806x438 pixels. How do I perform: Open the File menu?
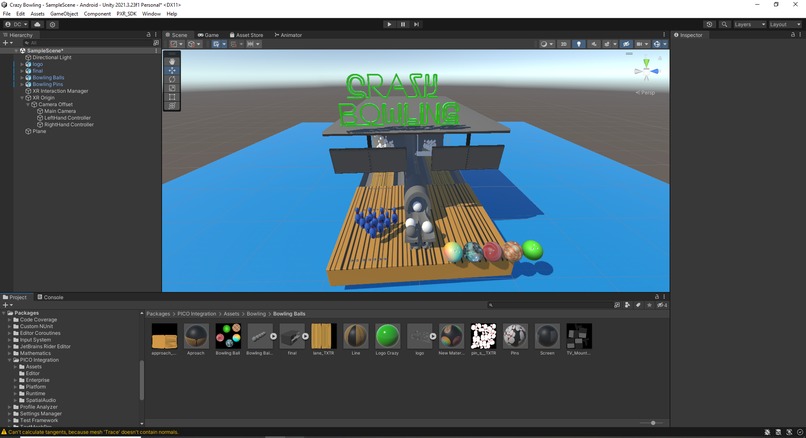click(x=7, y=14)
